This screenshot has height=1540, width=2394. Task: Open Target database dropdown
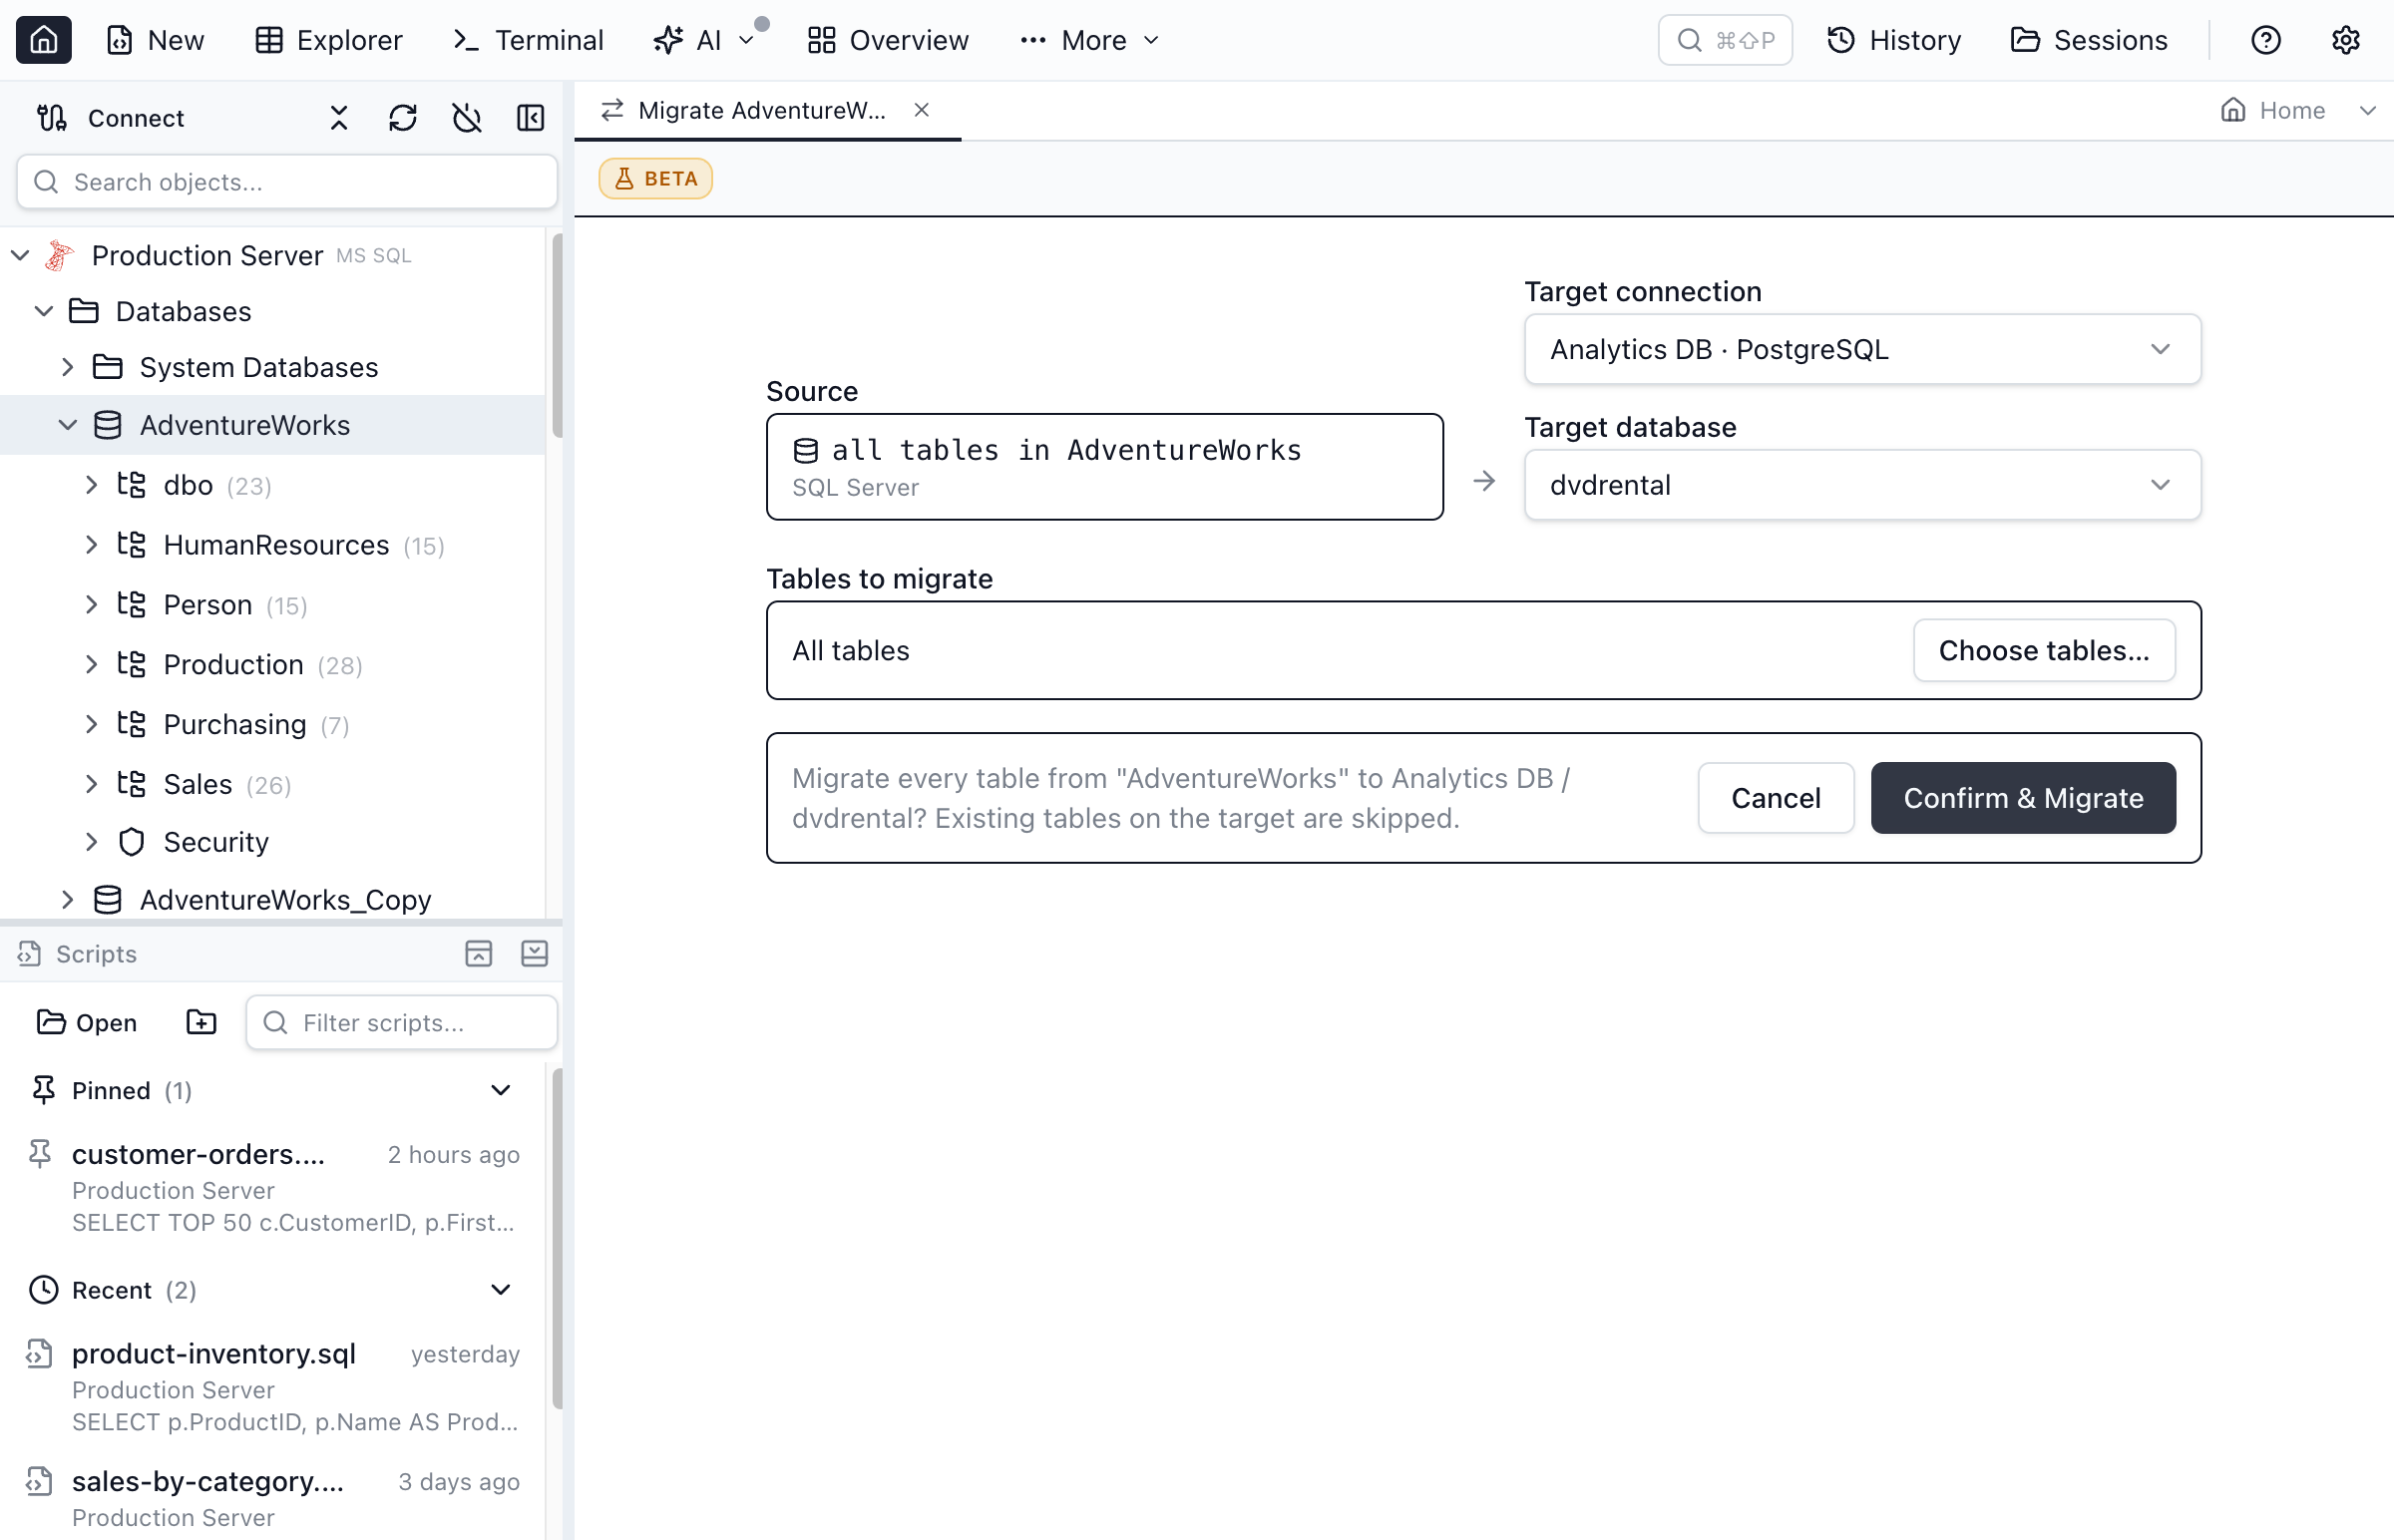click(x=1862, y=485)
